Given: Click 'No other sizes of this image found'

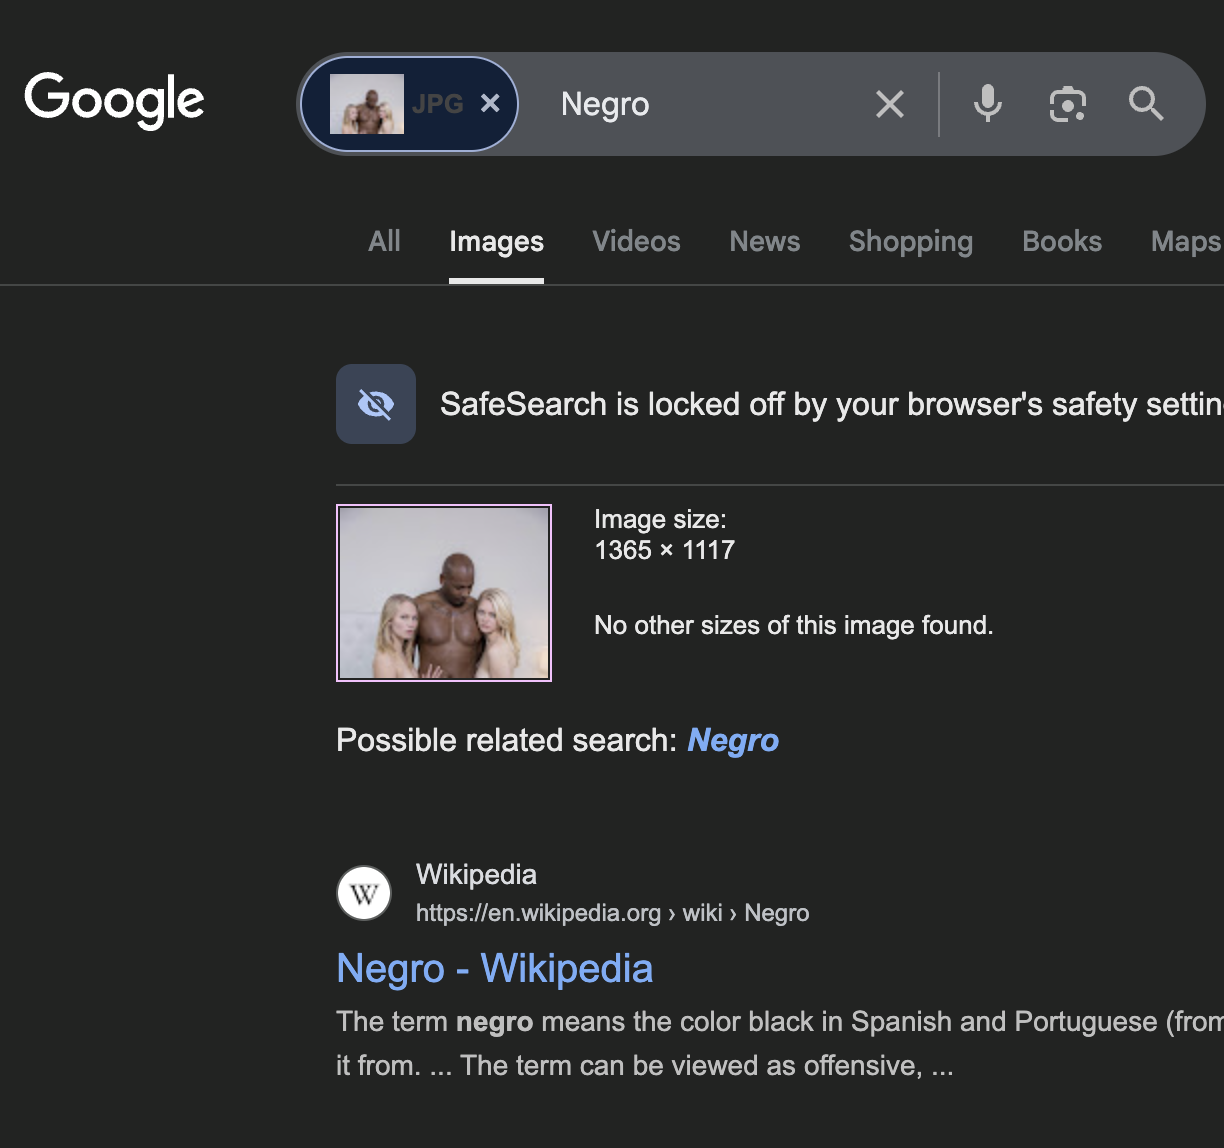Looking at the screenshot, I should coord(794,626).
